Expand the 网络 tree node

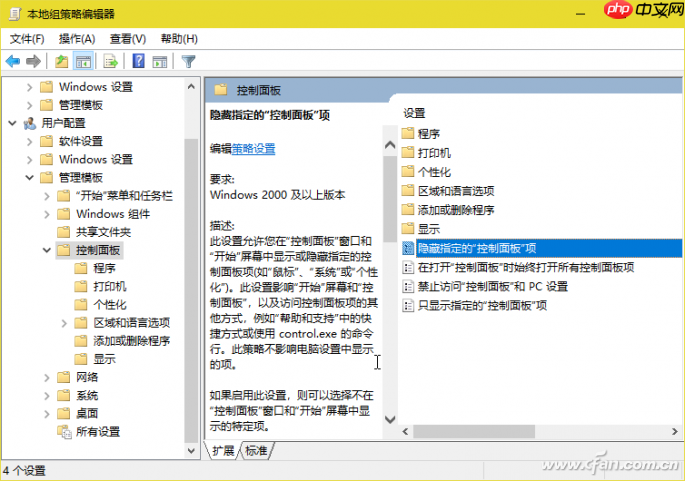coord(47,377)
